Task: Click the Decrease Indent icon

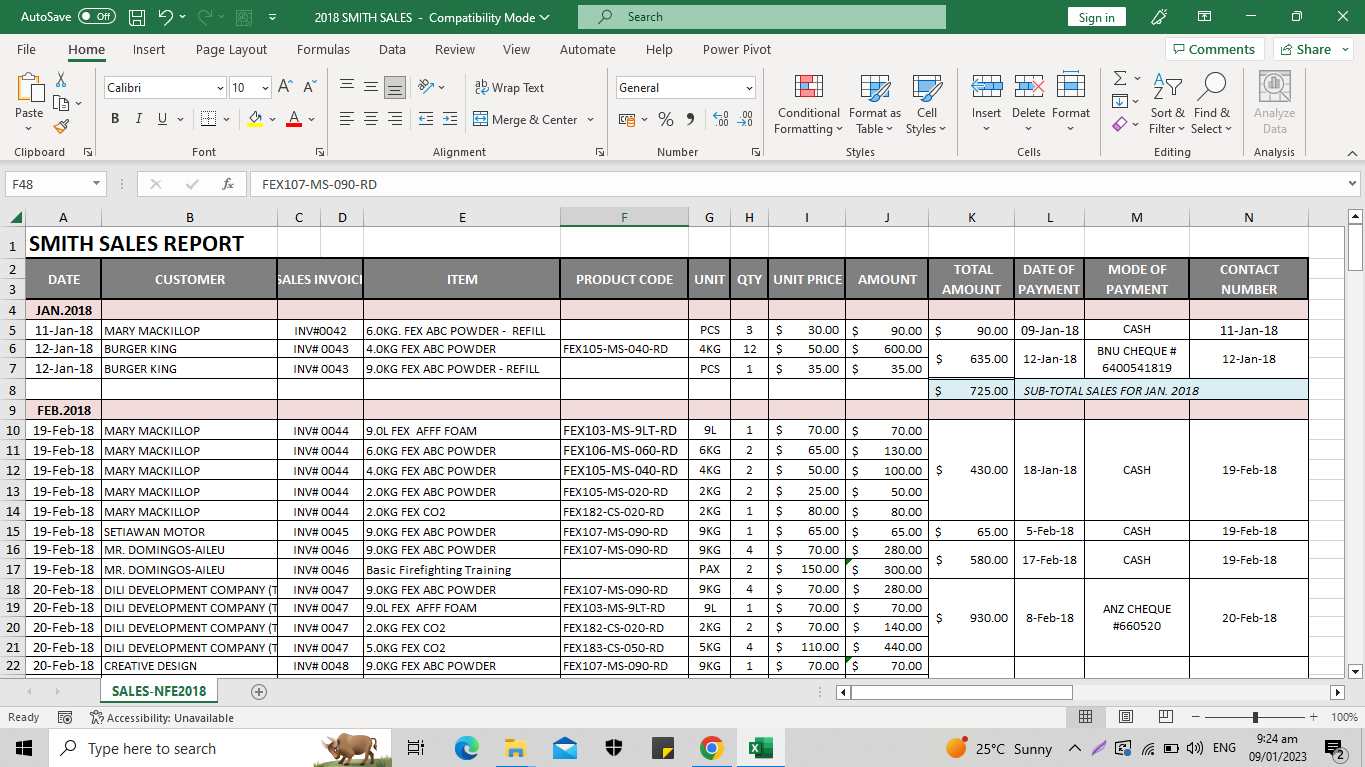Action: [426, 119]
